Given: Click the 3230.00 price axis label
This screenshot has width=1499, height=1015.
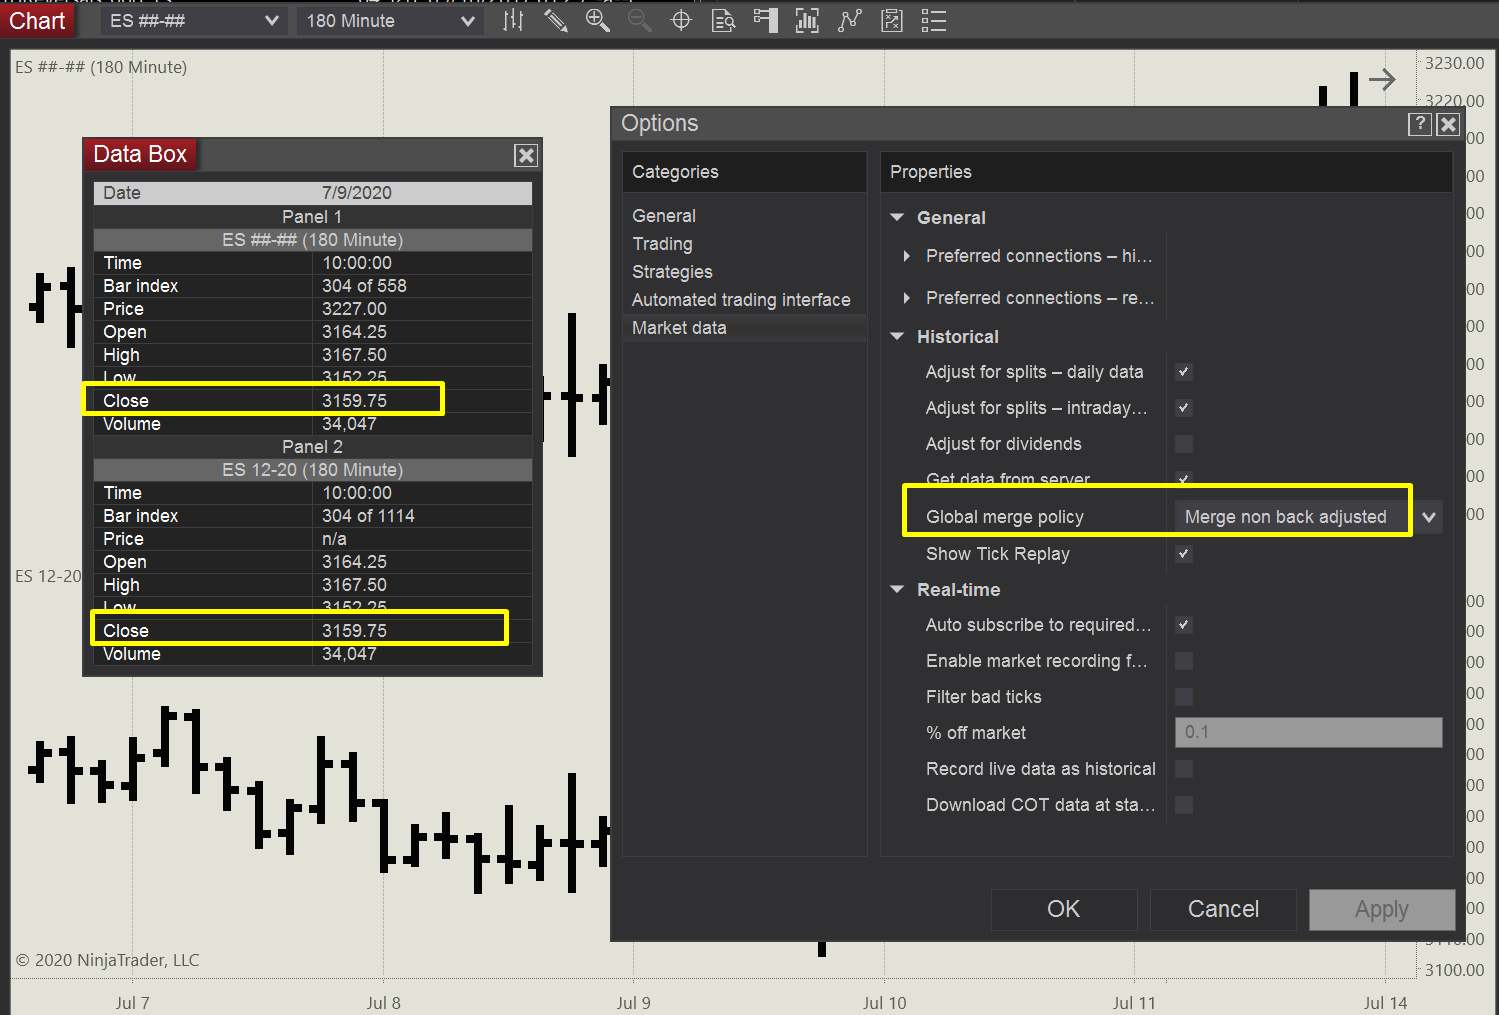Looking at the screenshot, I should 1455,63.
